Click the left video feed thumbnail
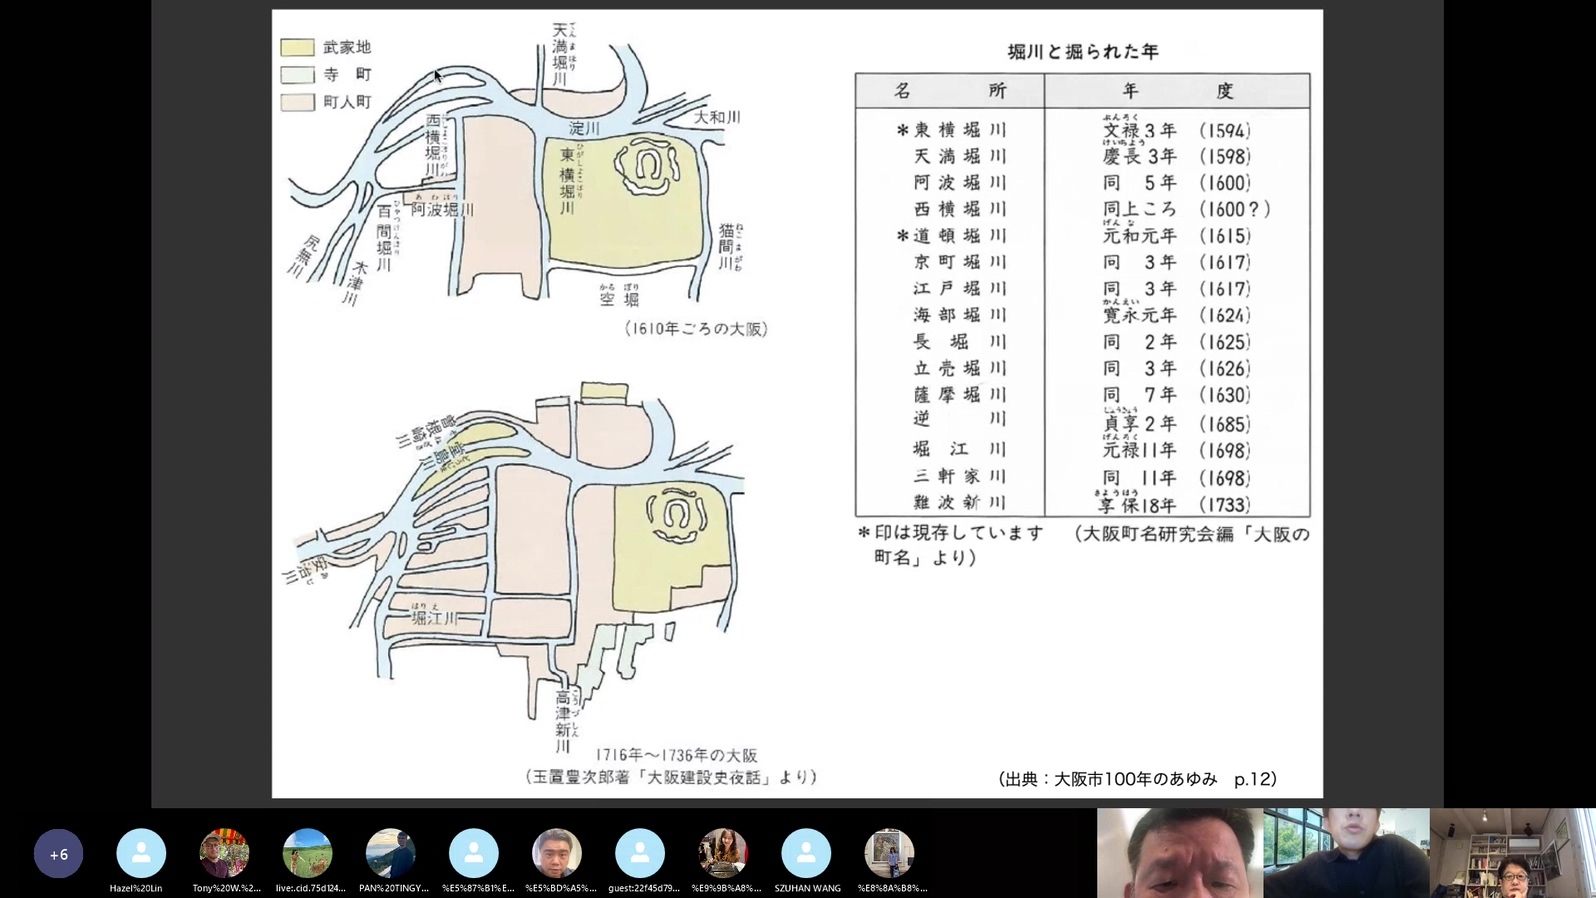This screenshot has width=1596, height=898. (x=1180, y=853)
